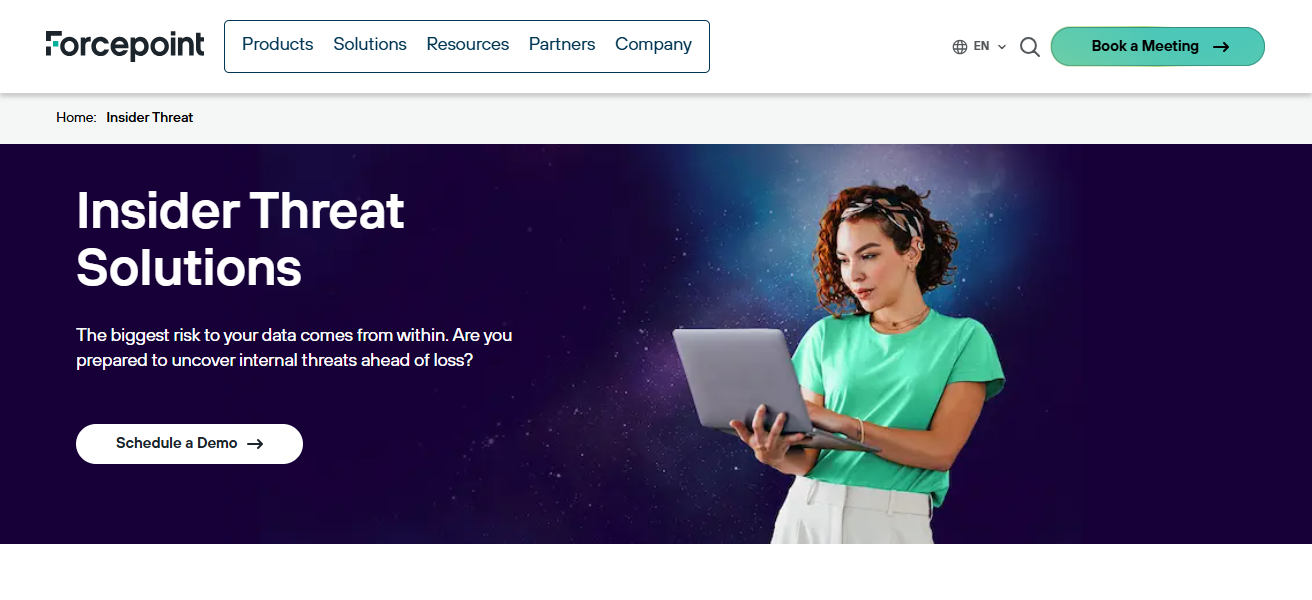Viewport: 1312px width, 600px height.
Task: Click the arrow inside Book a Meeting
Action: (1221, 47)
